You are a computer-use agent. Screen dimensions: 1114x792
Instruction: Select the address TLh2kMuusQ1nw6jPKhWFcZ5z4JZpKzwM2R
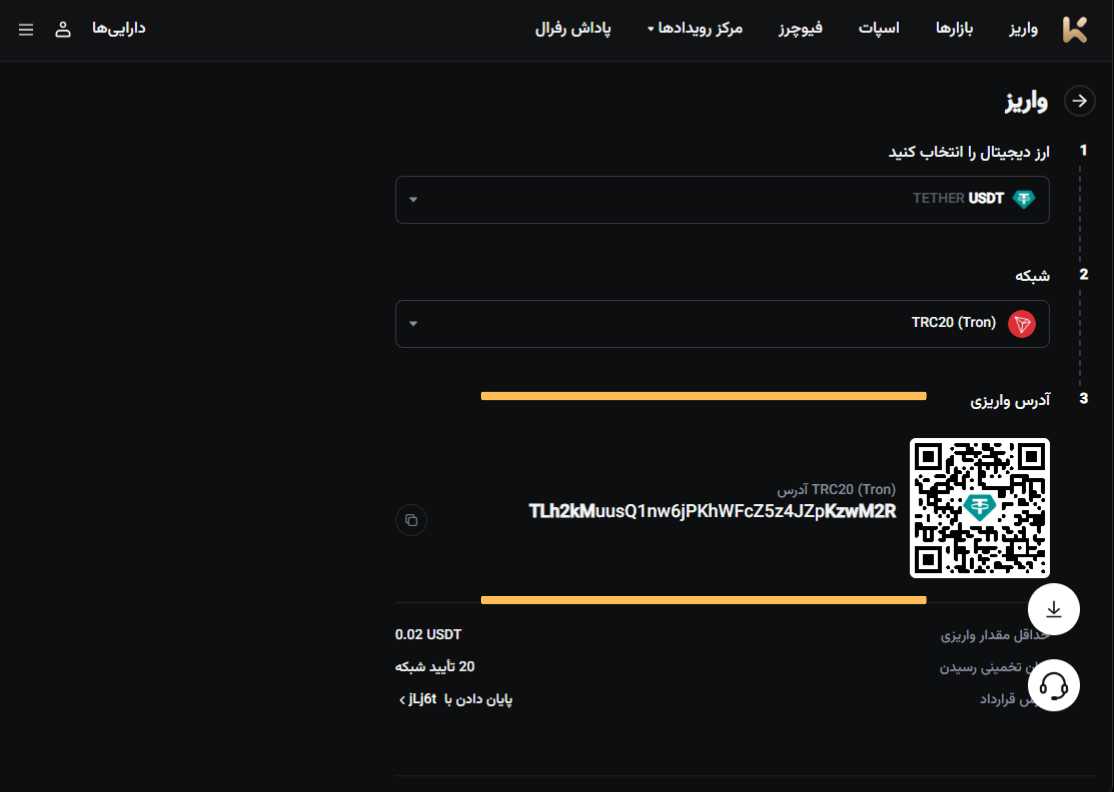pos(713,511)
